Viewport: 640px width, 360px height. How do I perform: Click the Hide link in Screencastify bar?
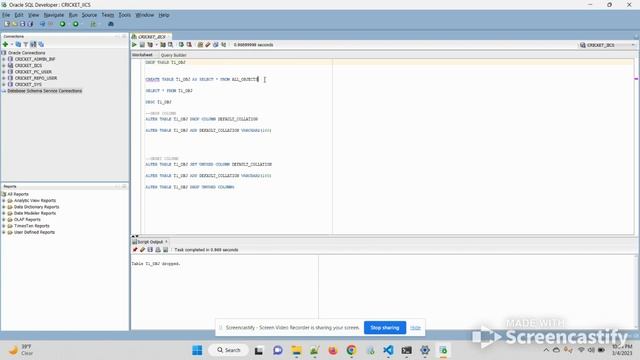tap(415, 328)
